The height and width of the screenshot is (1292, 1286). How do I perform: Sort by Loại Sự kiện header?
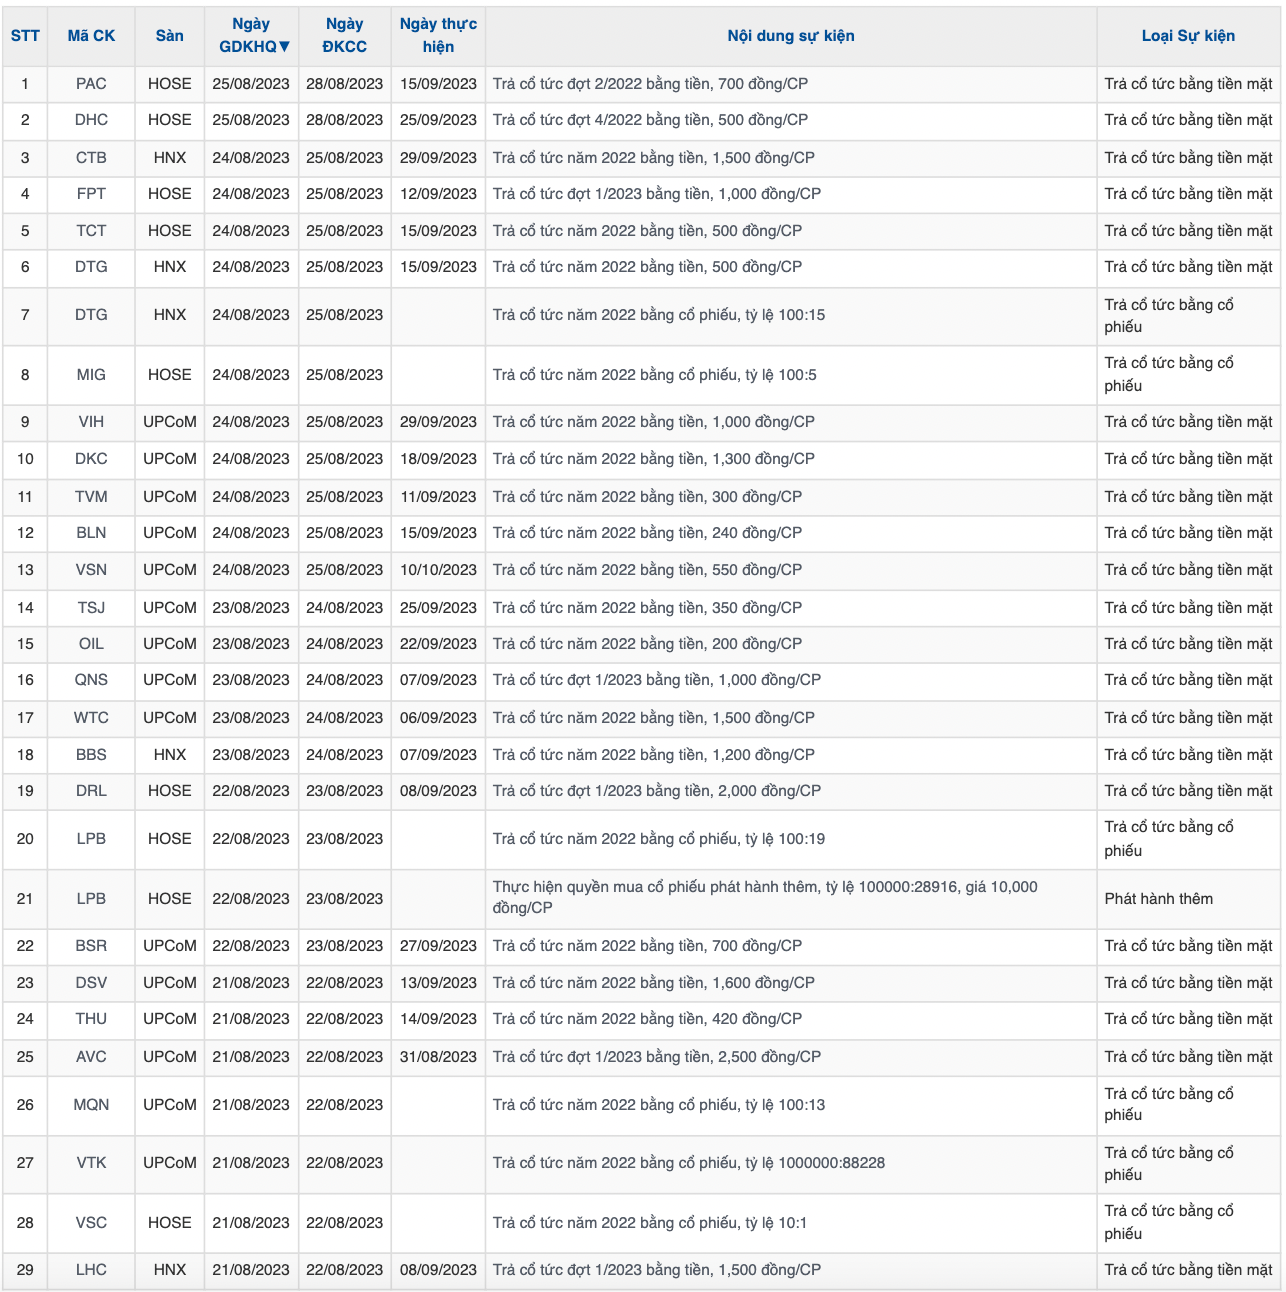(1188, 36)
